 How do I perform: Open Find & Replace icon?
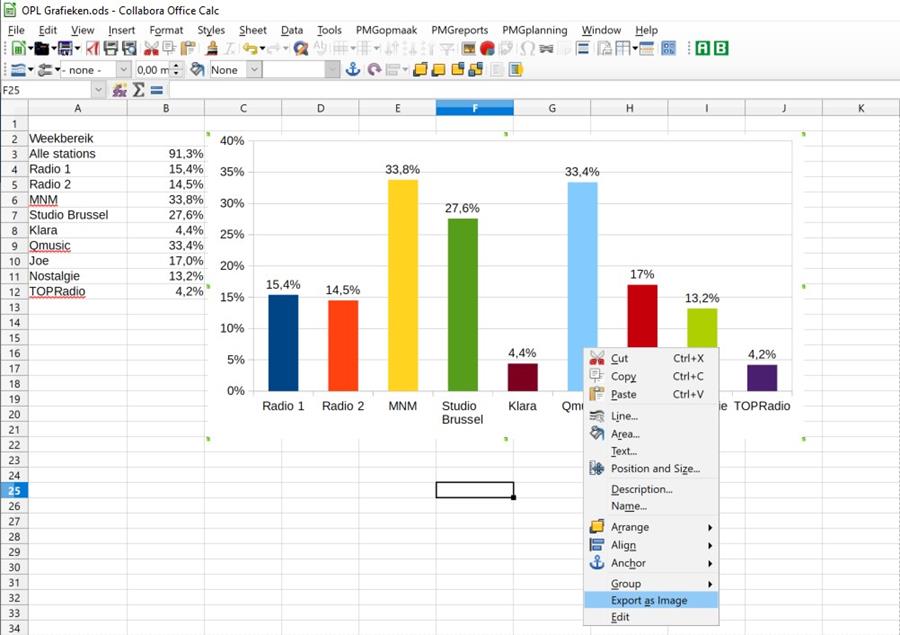click(x=301, y=48)
